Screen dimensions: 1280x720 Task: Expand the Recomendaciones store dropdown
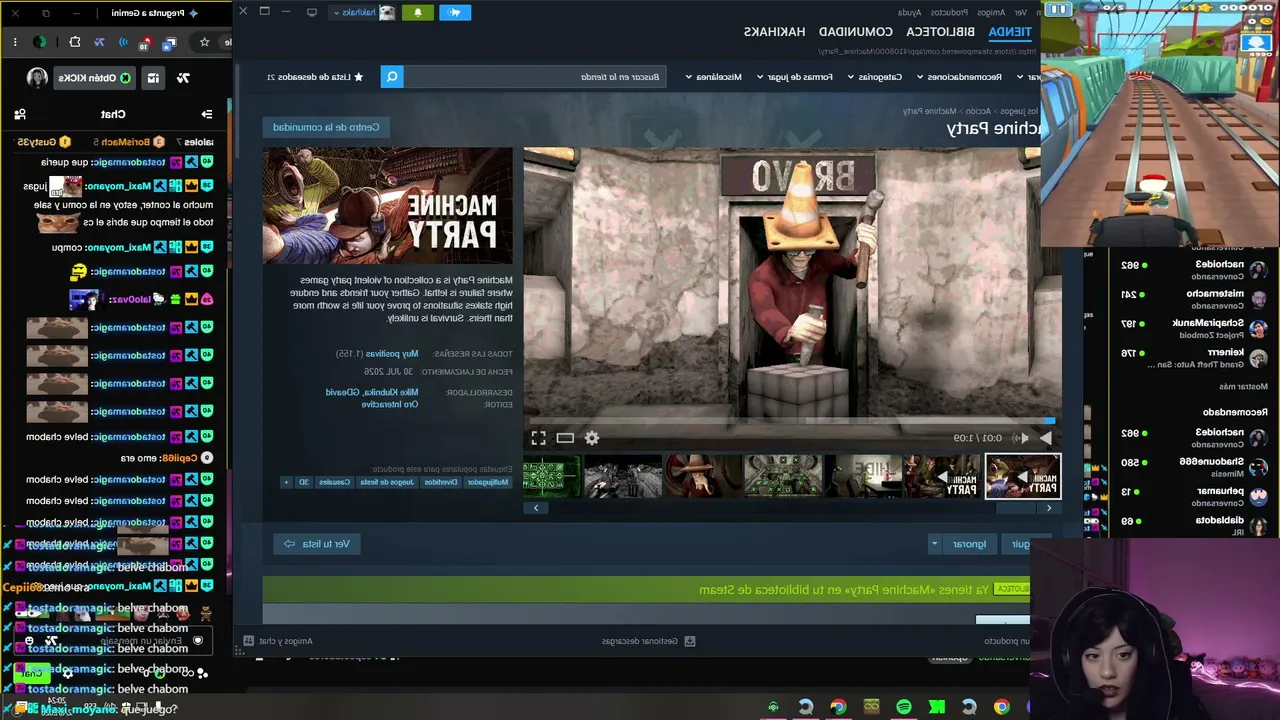pos(964,77)
